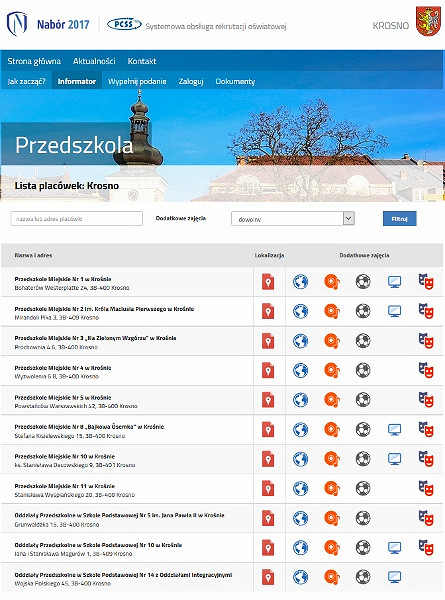Screen dimensions: 445x600
Task: Click the Nazwa i adres column header
Action: pos(33,255)
